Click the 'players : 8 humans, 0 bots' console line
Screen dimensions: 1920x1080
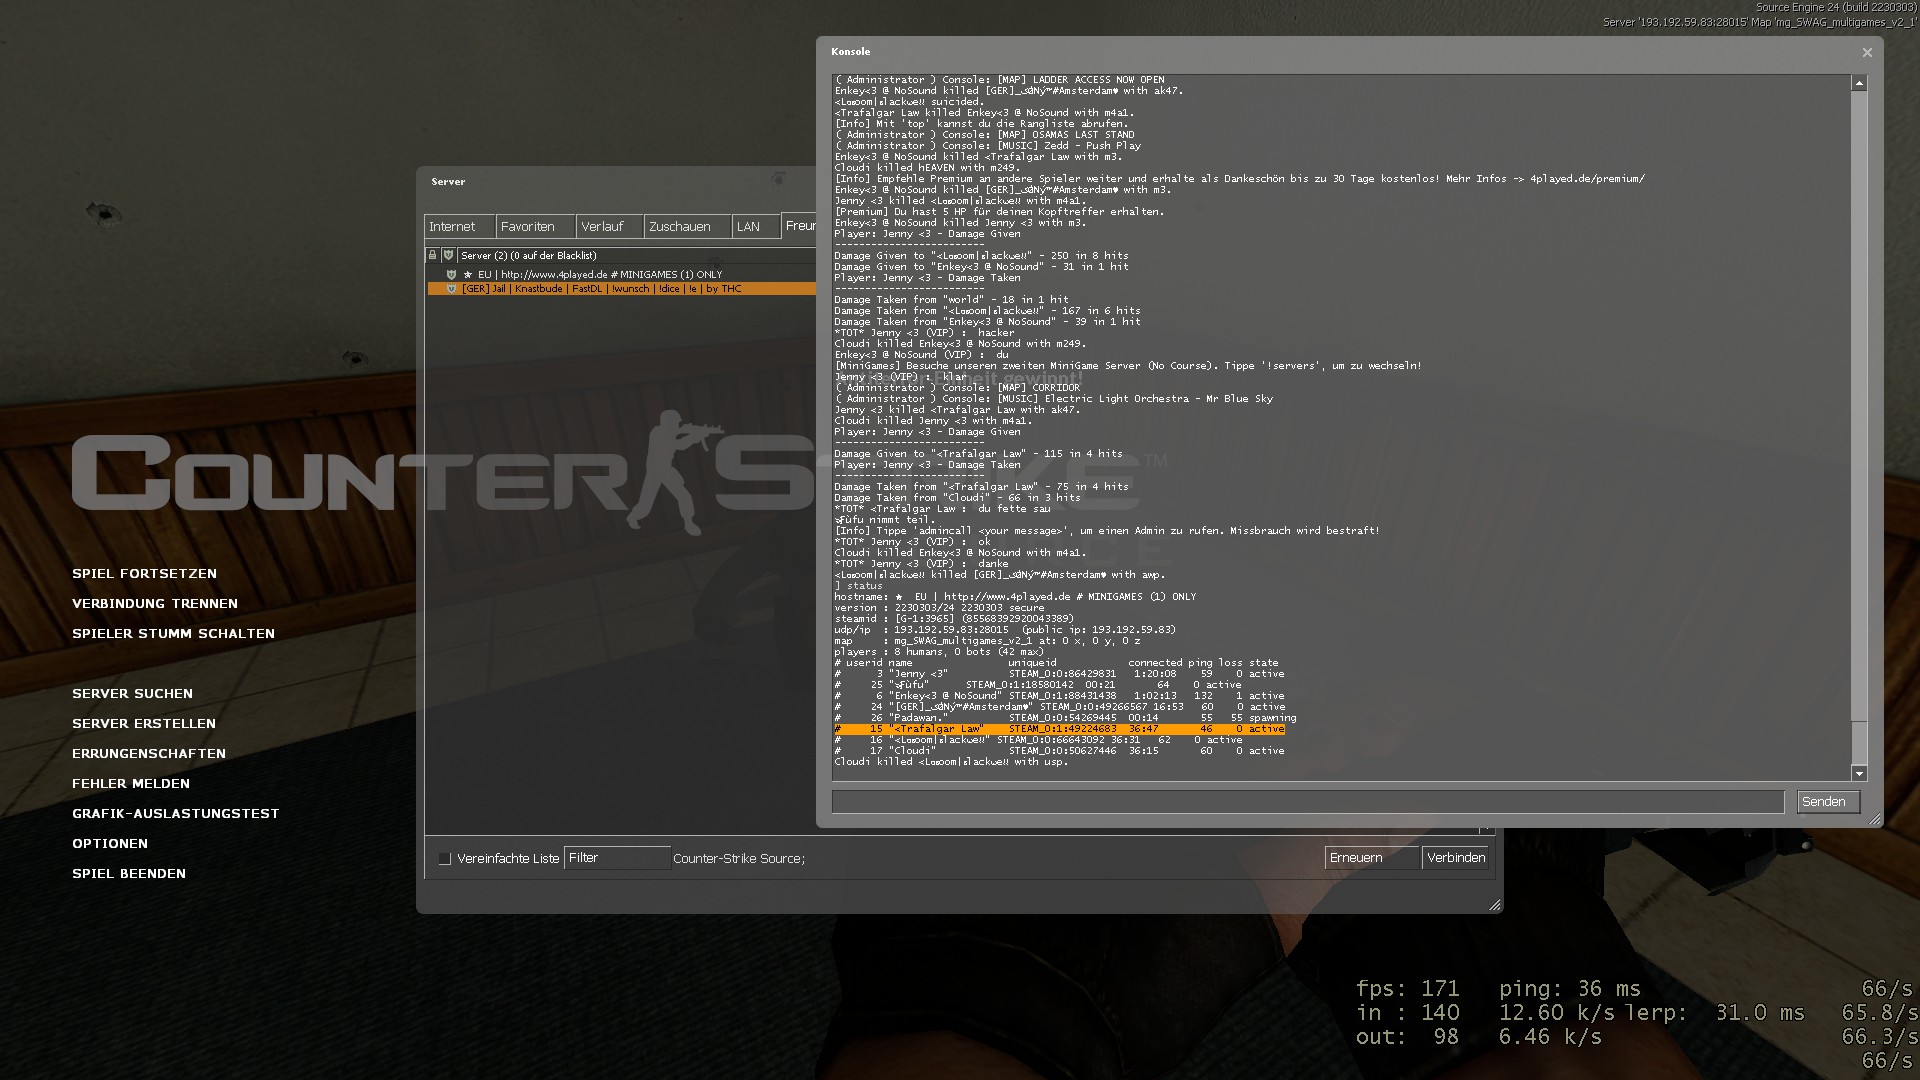pyautogui.click(x=939, y=652)
